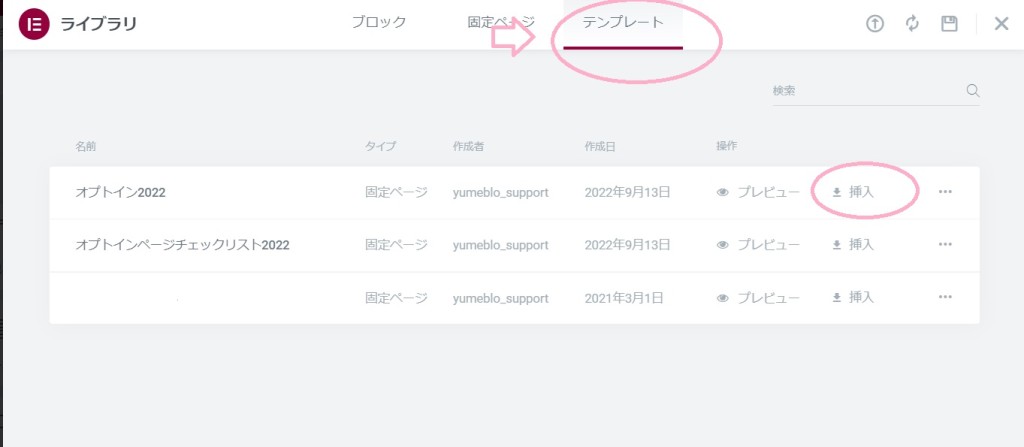Open the upload template icon
1024x447 pixels.
874,24
